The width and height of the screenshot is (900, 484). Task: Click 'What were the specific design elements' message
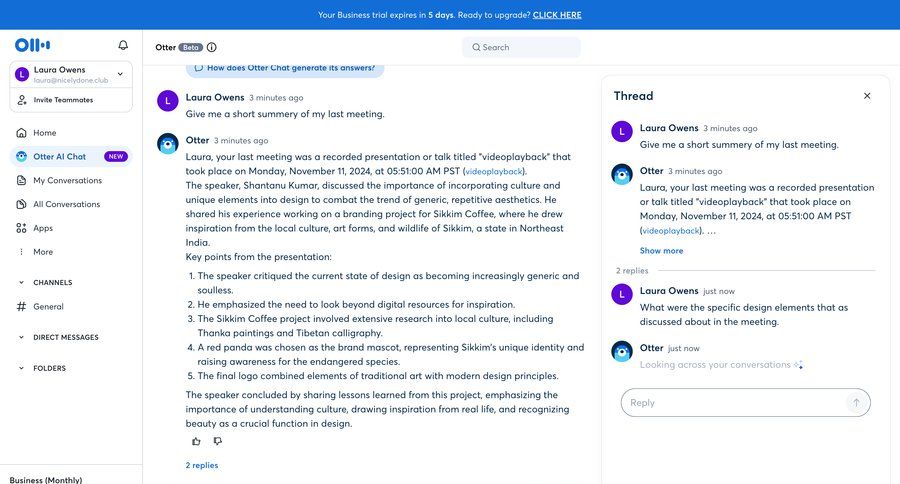(744, 315)
